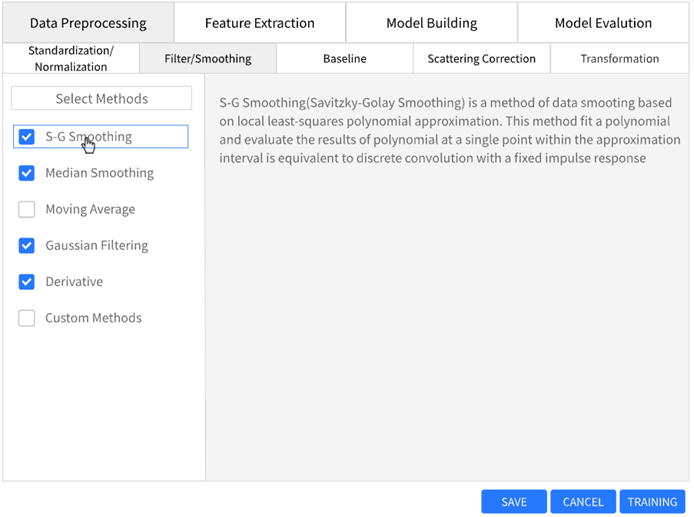The width and height of the screenshot is (694, 517).
Task: Go to the Model Building tab
Action: click(432, 23)
